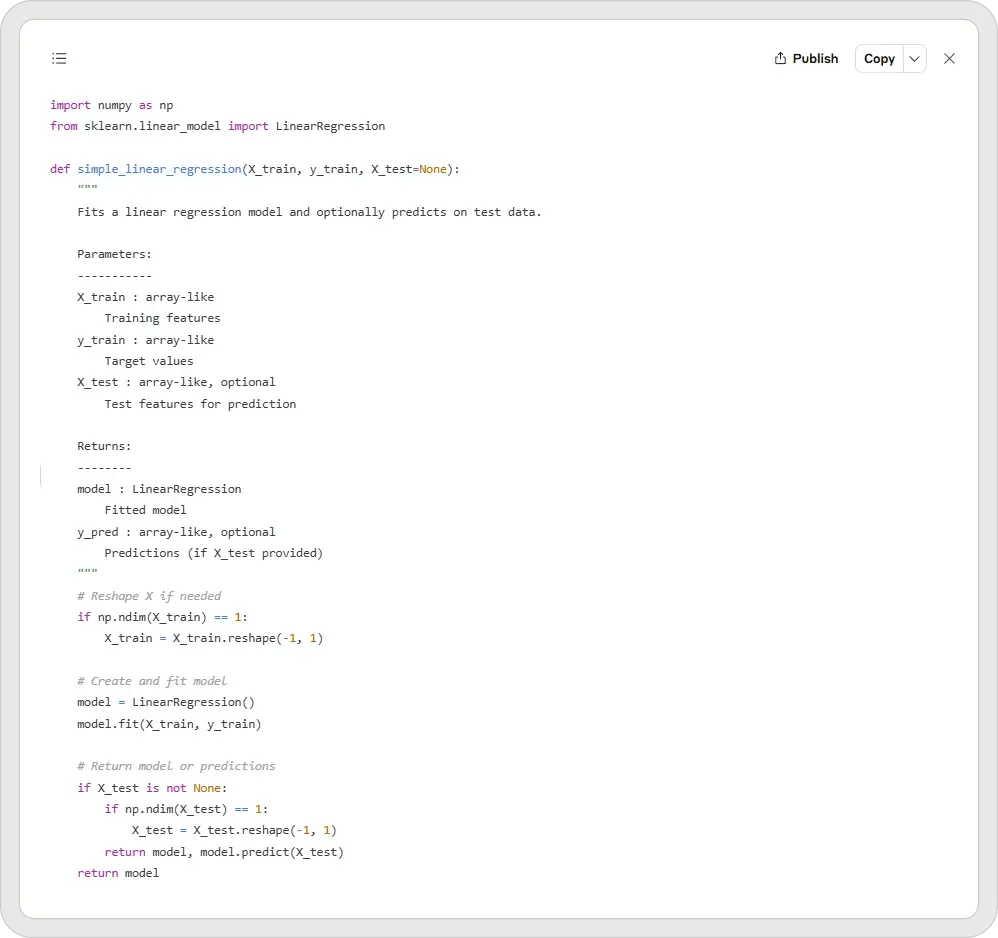
Task: Click the Publish share icon
Action: click(x=781, y=59)
